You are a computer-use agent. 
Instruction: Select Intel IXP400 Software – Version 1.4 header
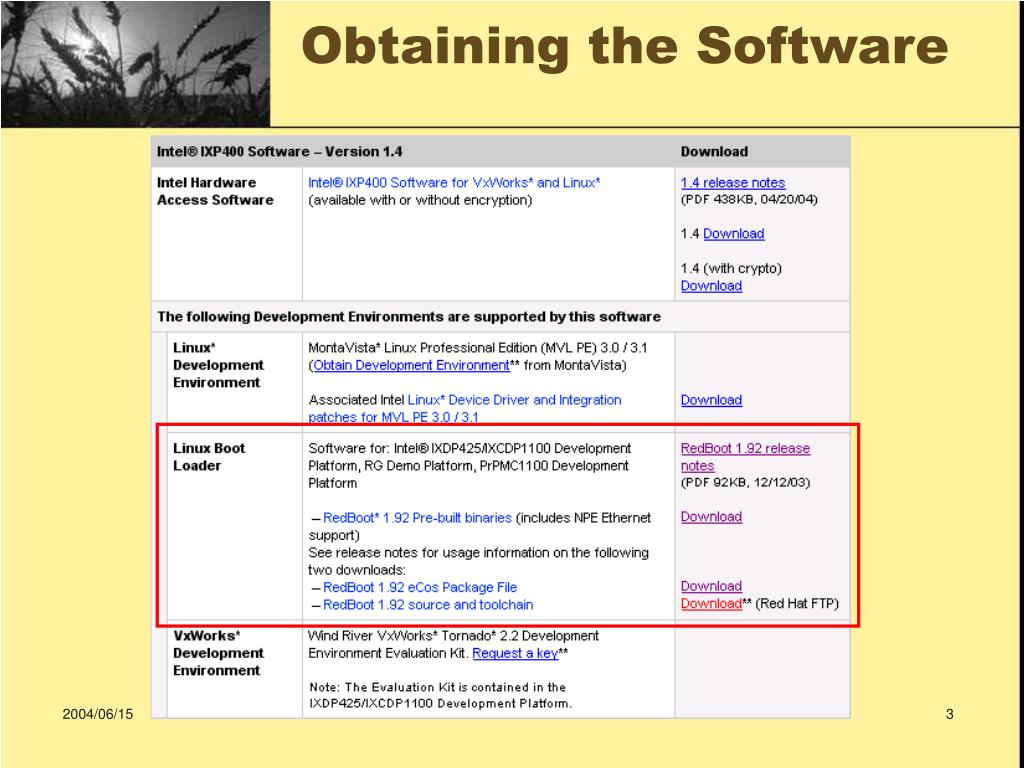[280, 152]
